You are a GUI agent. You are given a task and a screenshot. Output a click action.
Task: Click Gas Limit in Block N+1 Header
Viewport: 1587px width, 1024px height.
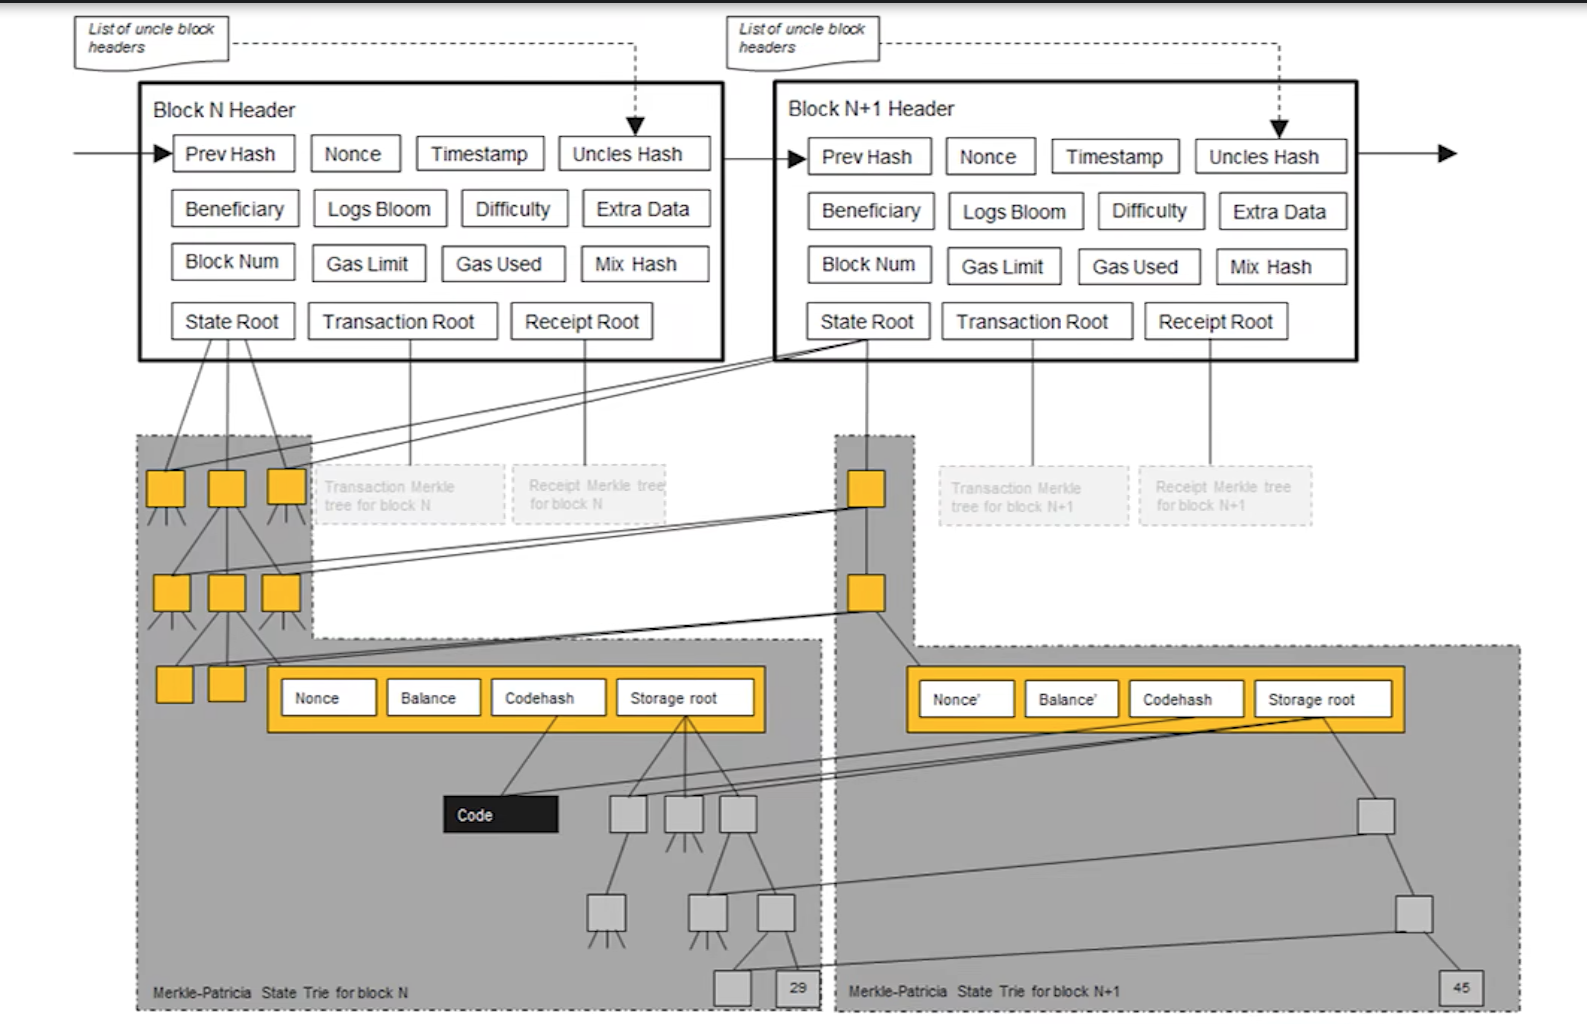[x=1004, y=267]
